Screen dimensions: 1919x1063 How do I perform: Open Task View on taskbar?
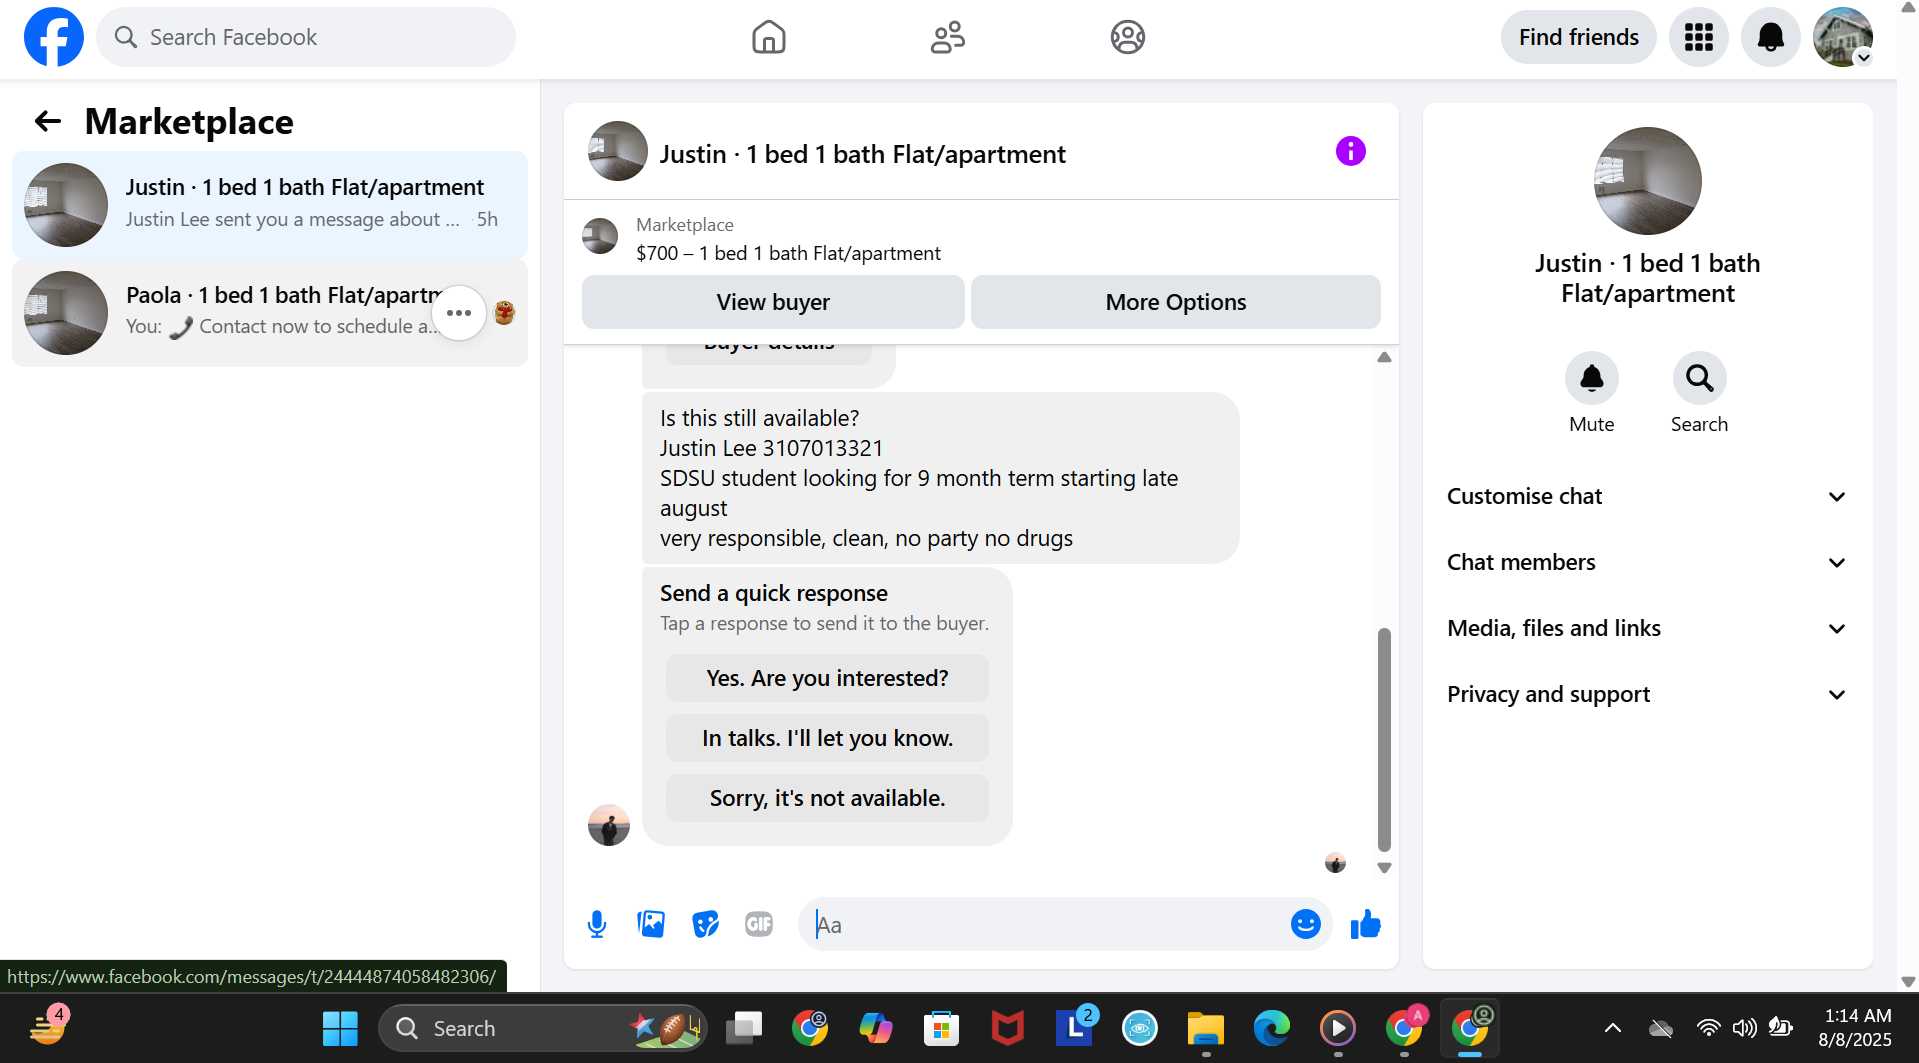743,1028
